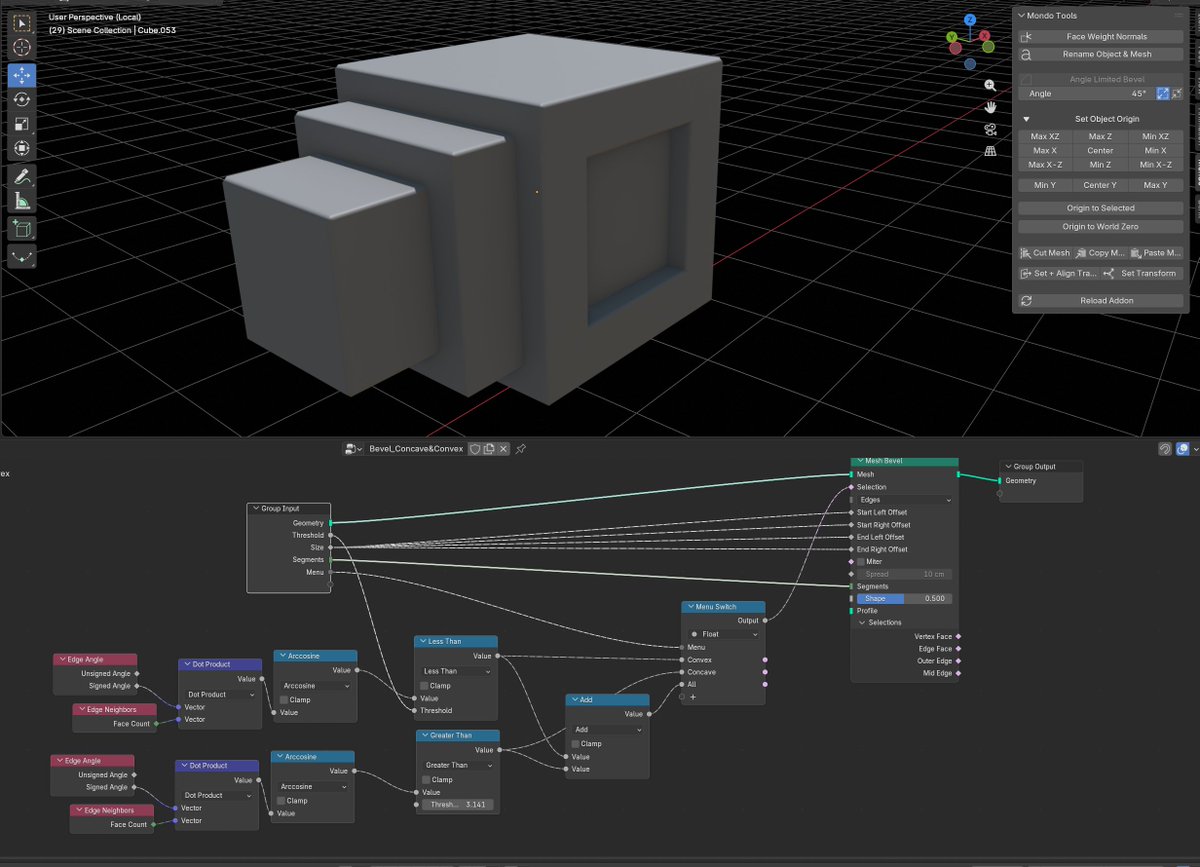Screen dimensions: 1200x867
Task: Click the Bevel_Concave&Convex name field
Action: tap(416, 449)
